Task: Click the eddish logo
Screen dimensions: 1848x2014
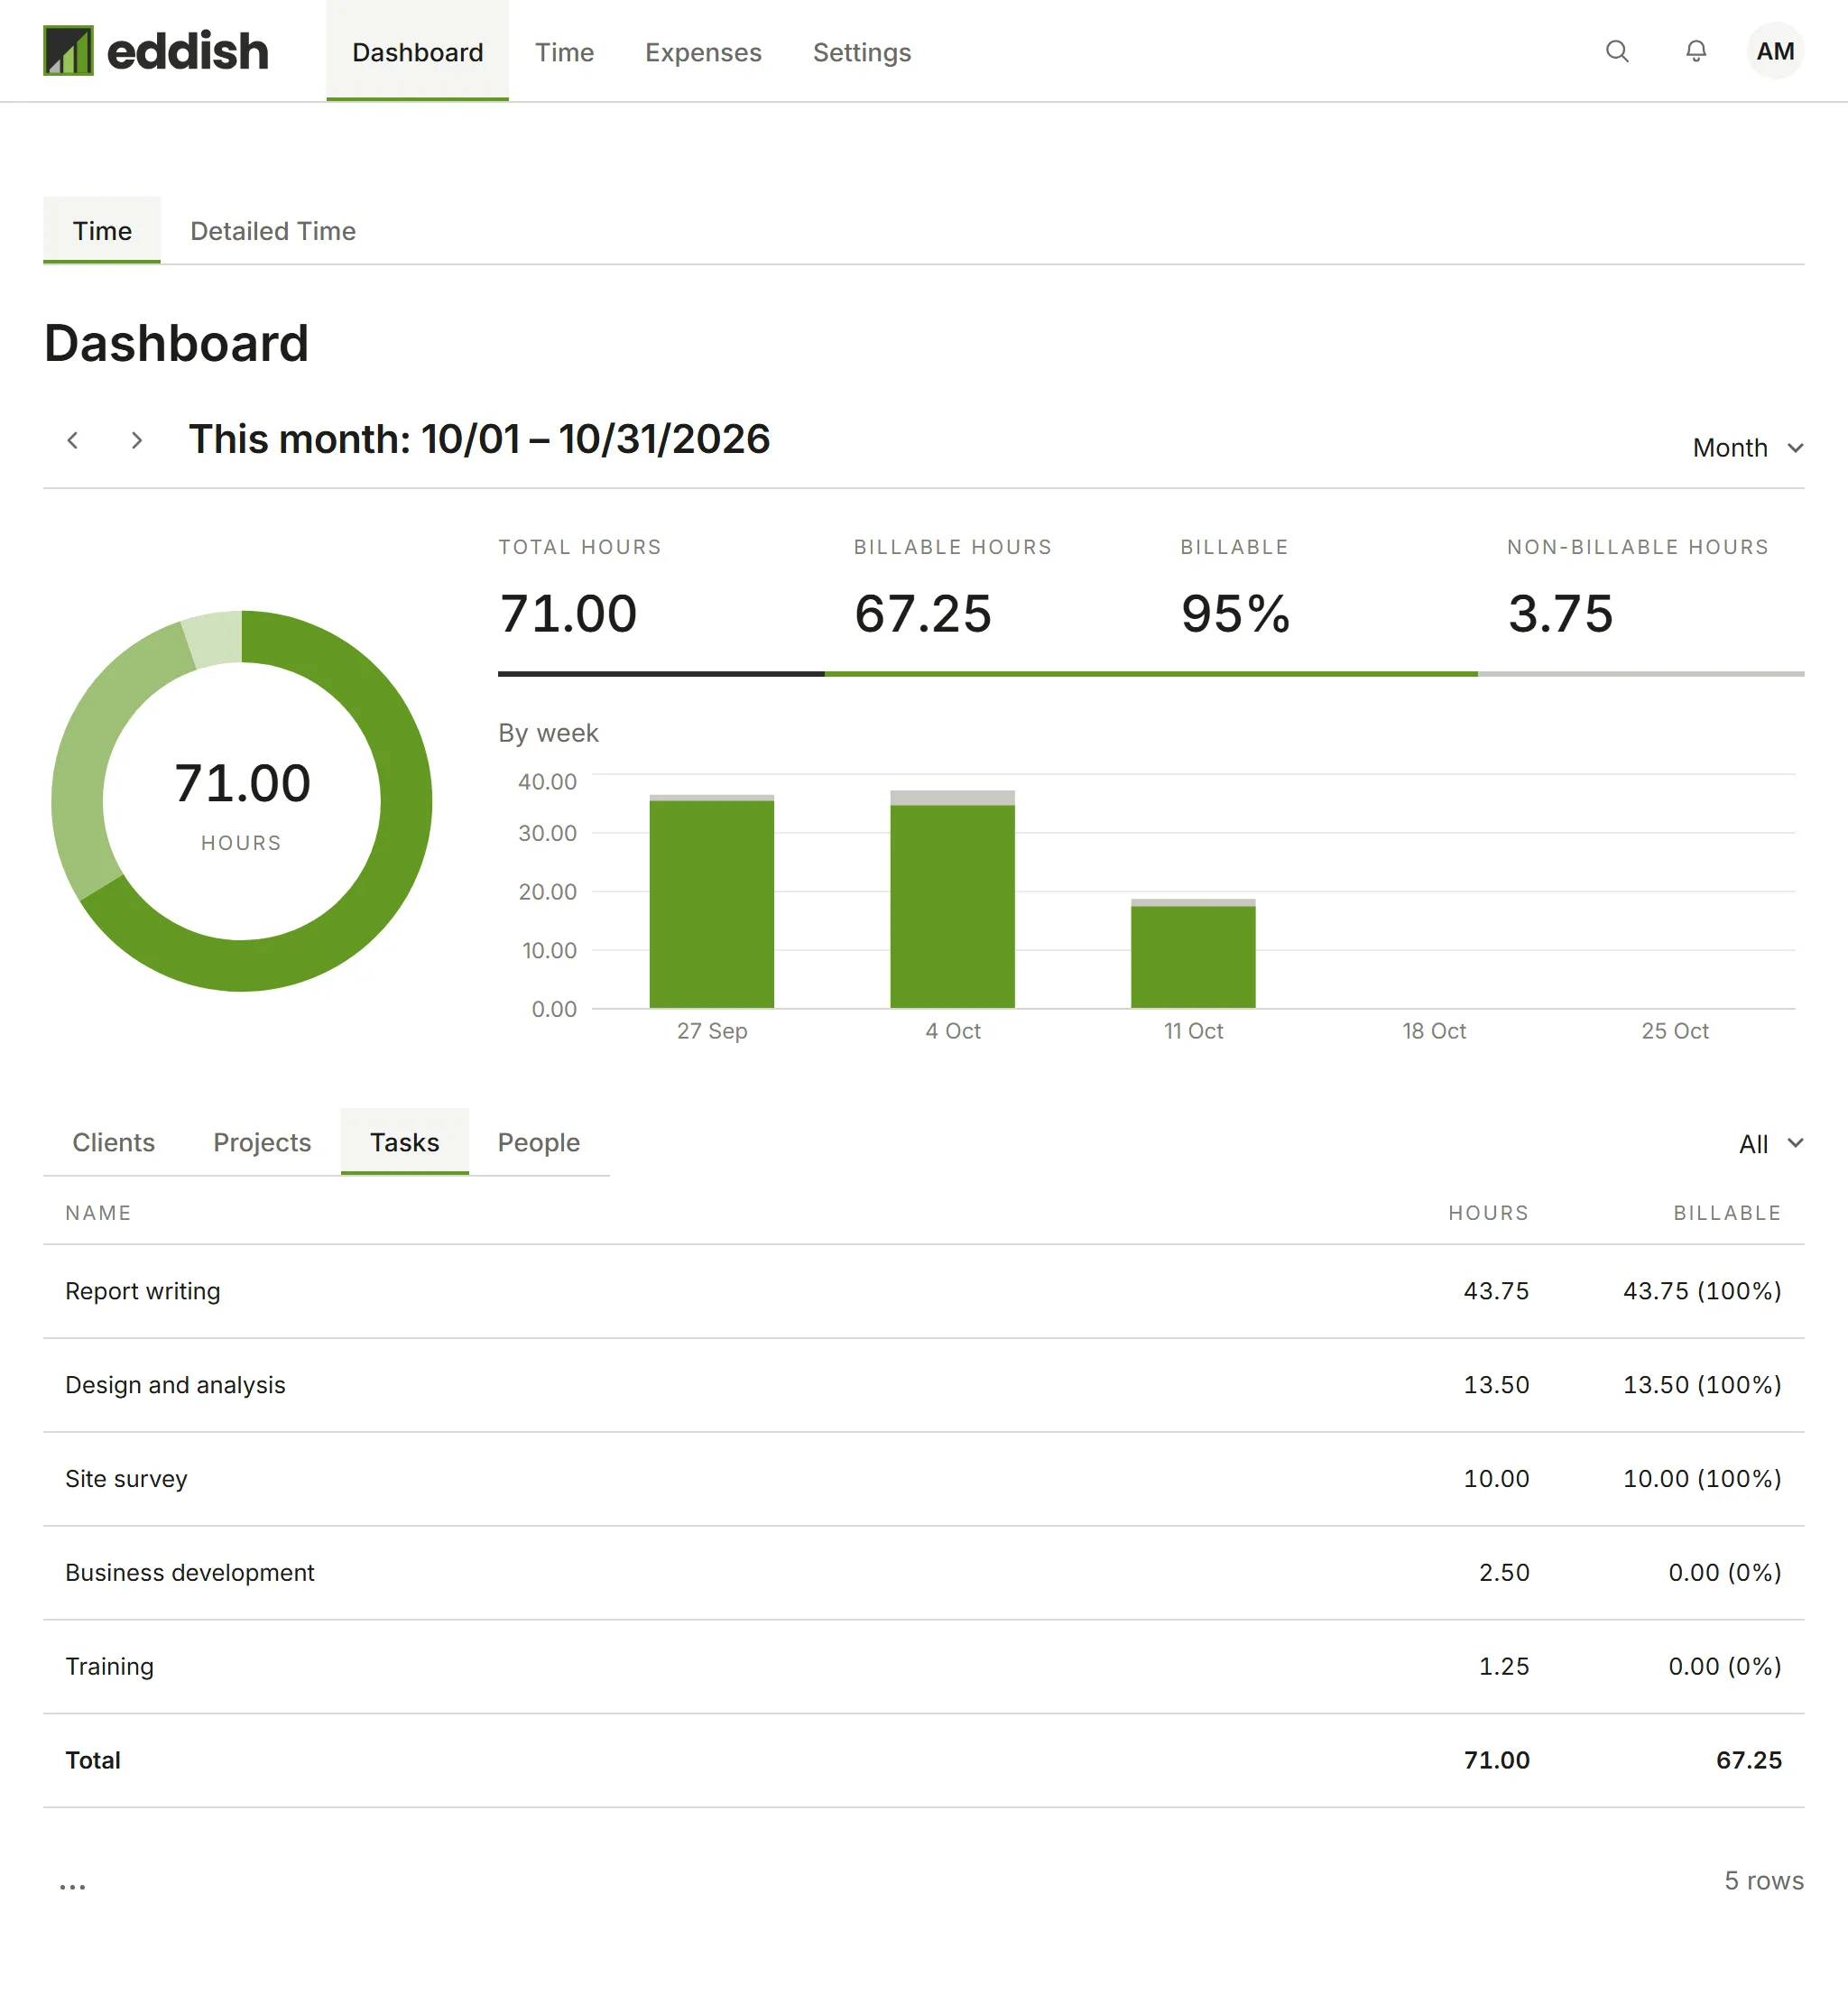Action: point(156,51)
